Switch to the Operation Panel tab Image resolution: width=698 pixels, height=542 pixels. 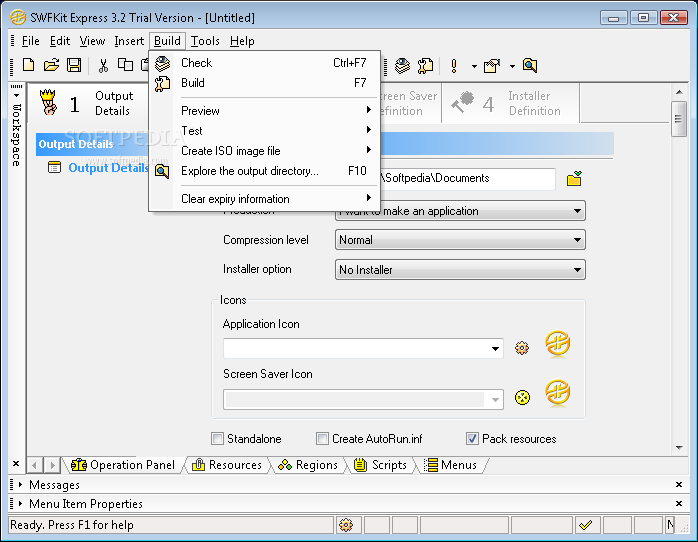click(123, 465)
